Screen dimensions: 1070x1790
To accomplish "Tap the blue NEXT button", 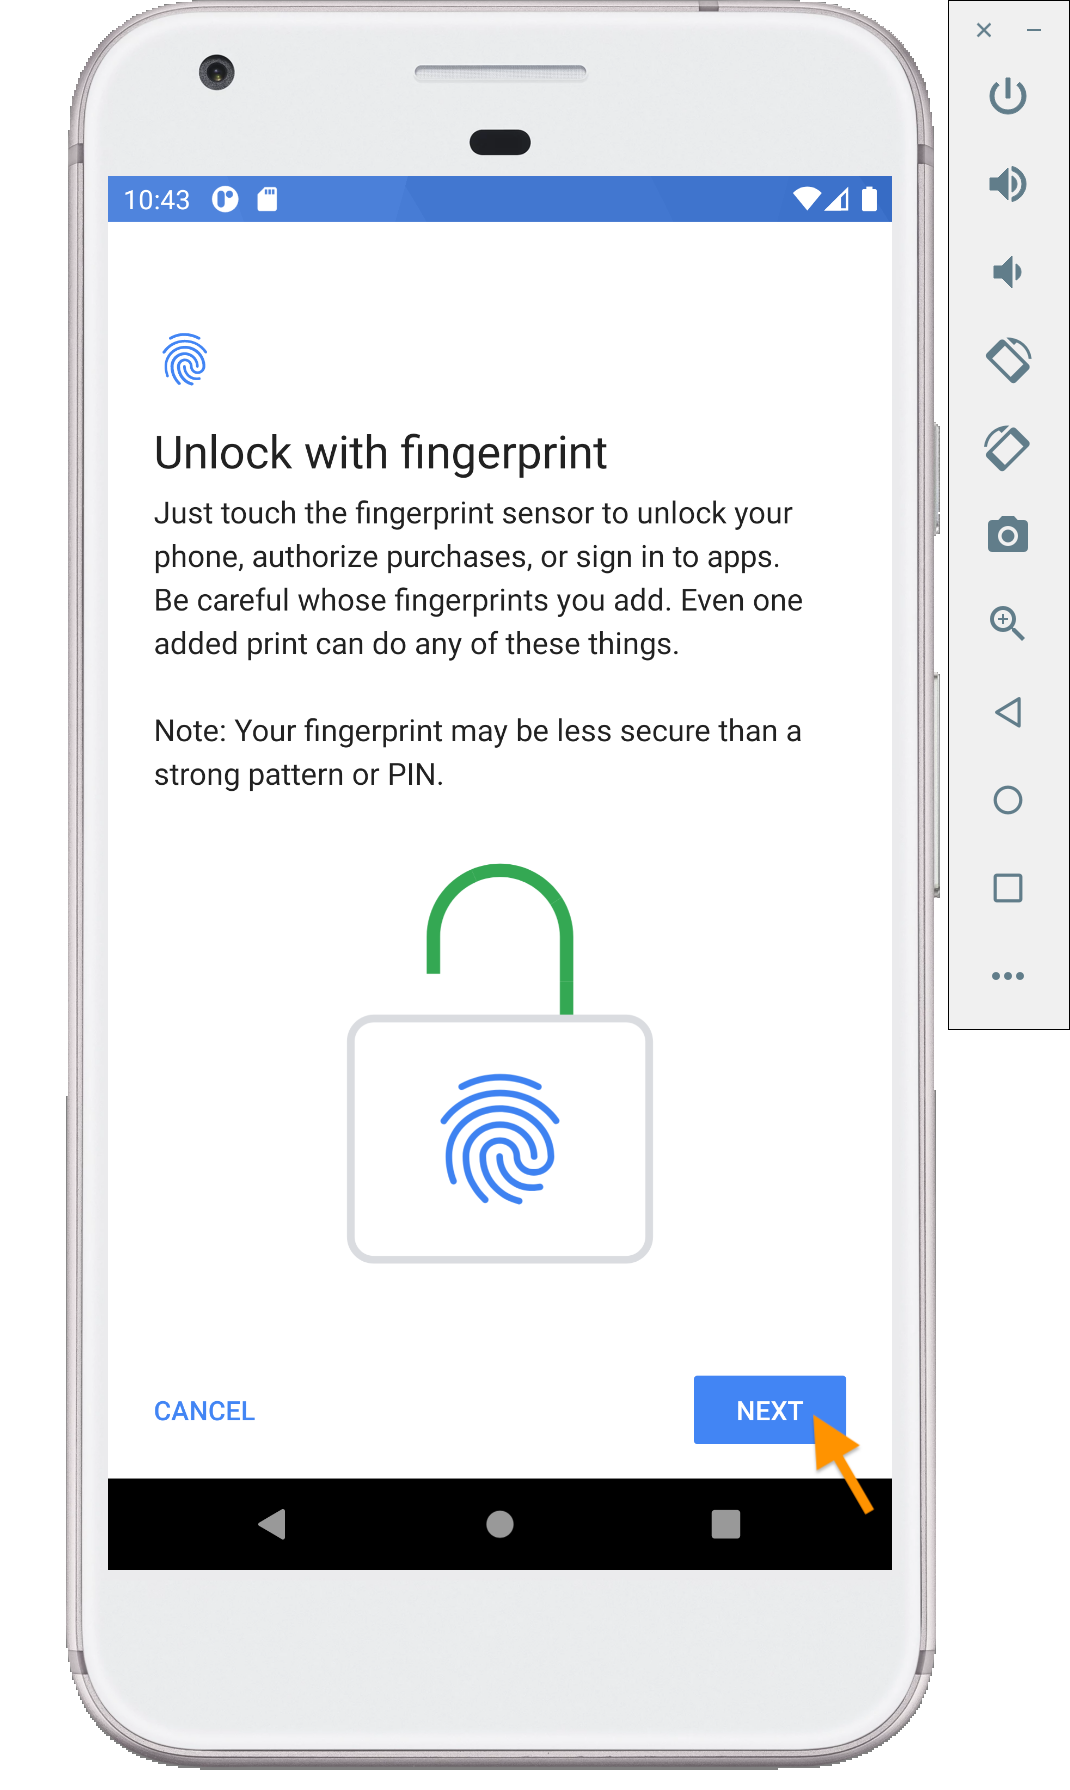I will click(769, 1410).
